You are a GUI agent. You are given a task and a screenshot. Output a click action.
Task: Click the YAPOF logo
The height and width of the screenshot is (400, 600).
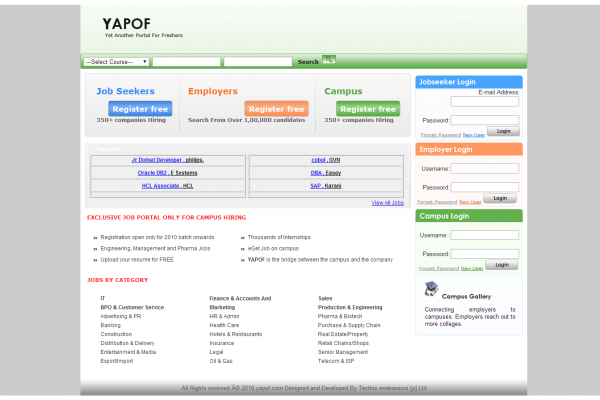pyautogui.click(x=127, y=24)
